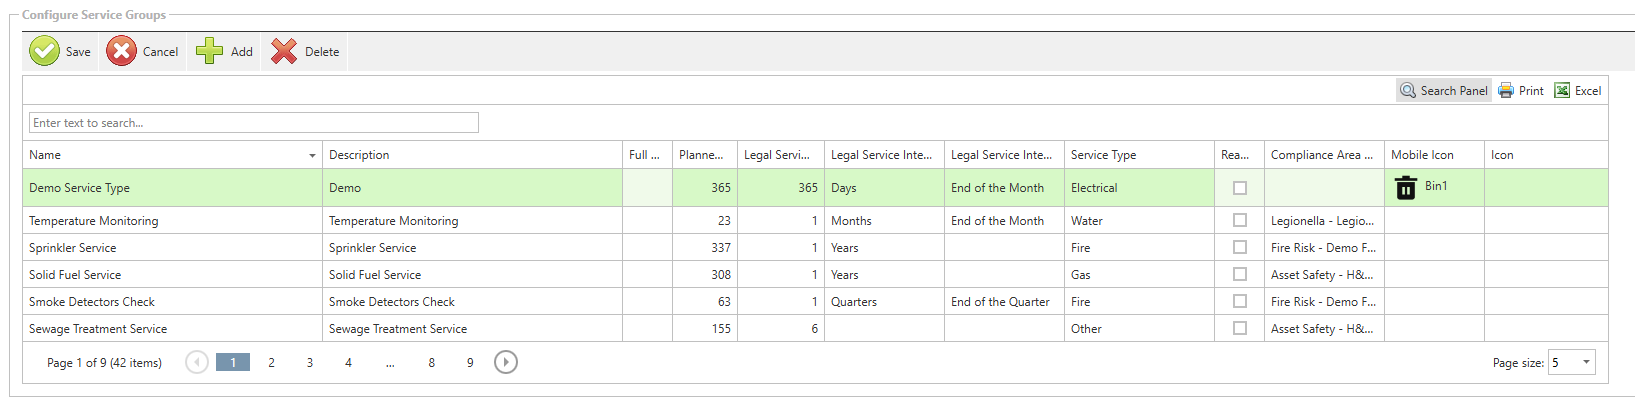Click the red Cancel icon
The width and height of the screenshot is (1635, 397).
click(121, 51)
